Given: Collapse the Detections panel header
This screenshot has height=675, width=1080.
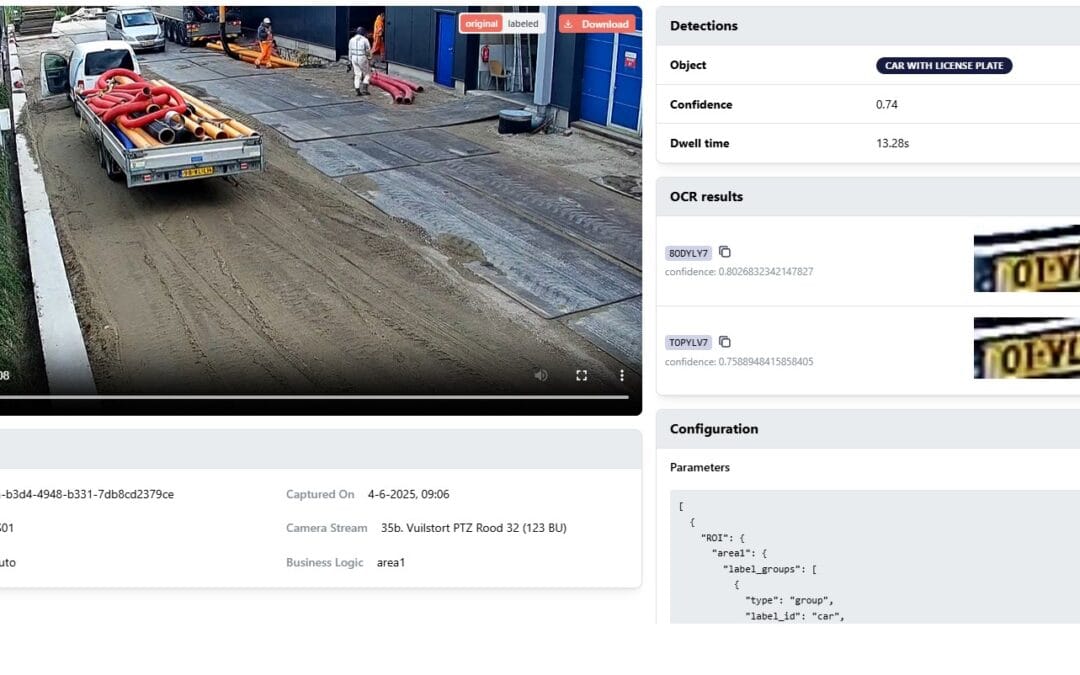Looking at the screenshot, I should click(x=868, y=26).
